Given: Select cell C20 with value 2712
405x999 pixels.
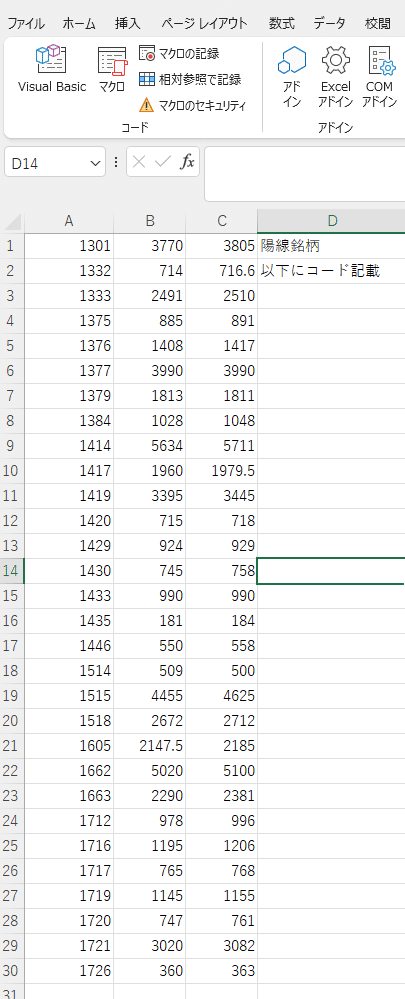Looking at the screenshot, I should 222,721.
